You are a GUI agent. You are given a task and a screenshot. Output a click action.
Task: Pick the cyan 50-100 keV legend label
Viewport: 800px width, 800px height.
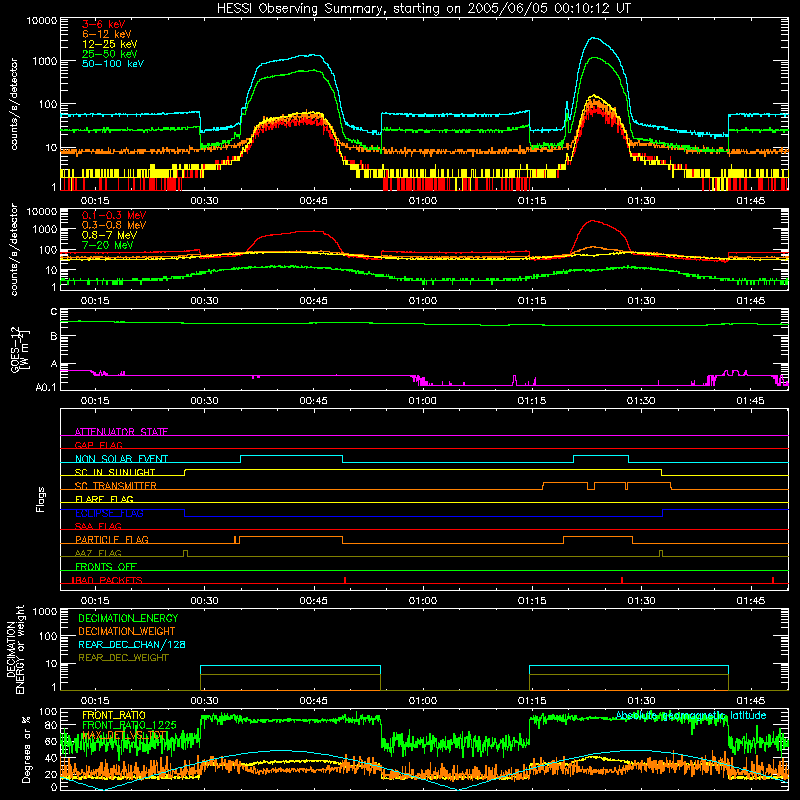tap(112, 64)
